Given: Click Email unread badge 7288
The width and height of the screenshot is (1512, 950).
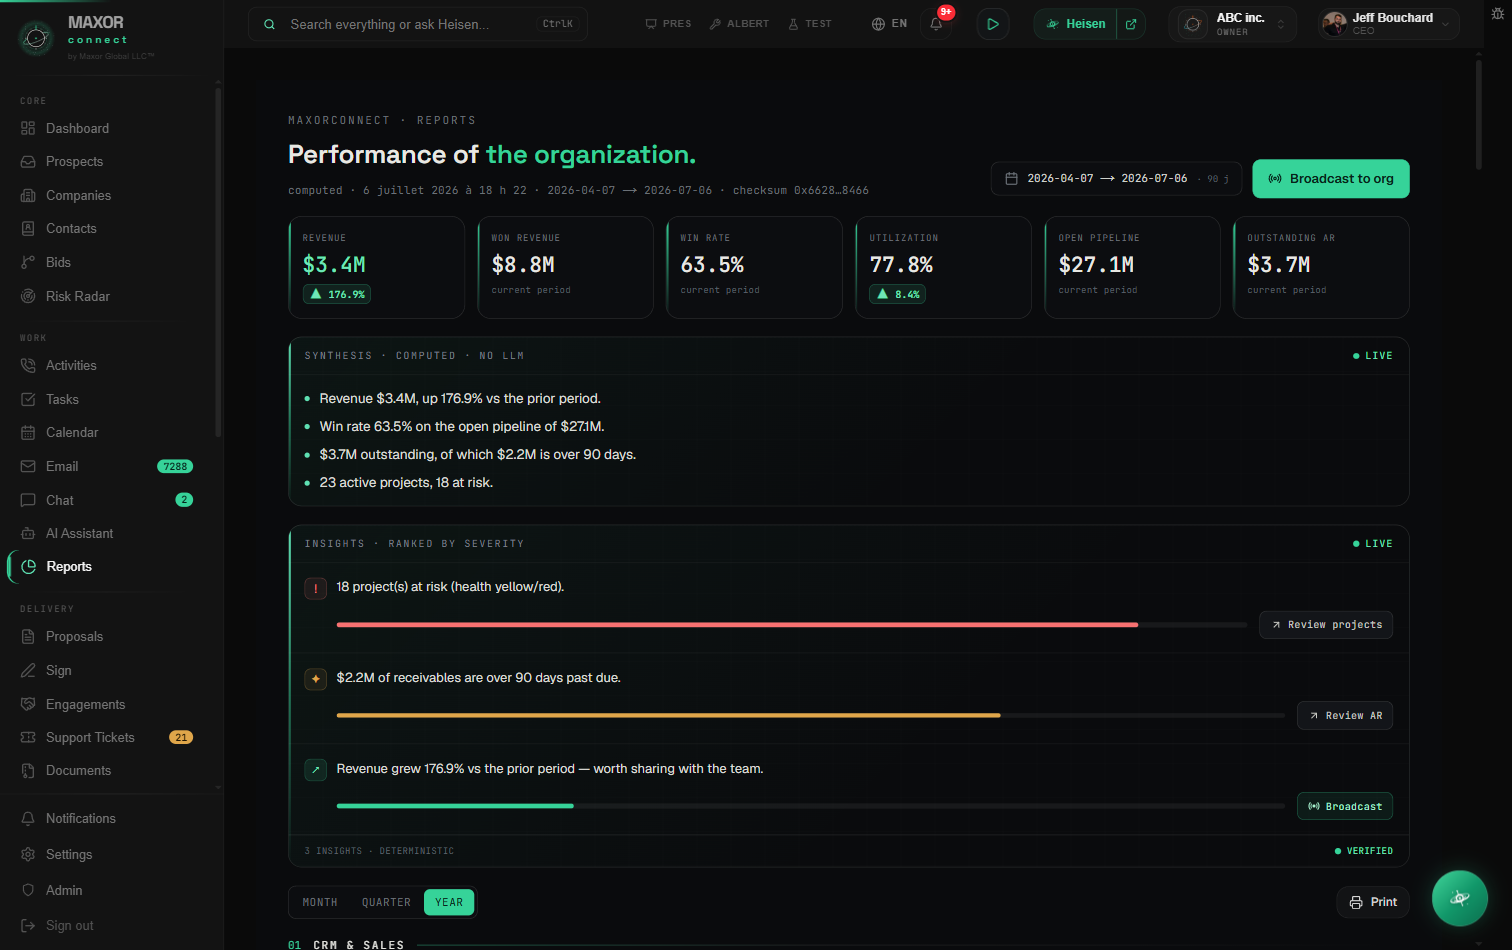Looking at the screenshot, I should tap(175, 467).
